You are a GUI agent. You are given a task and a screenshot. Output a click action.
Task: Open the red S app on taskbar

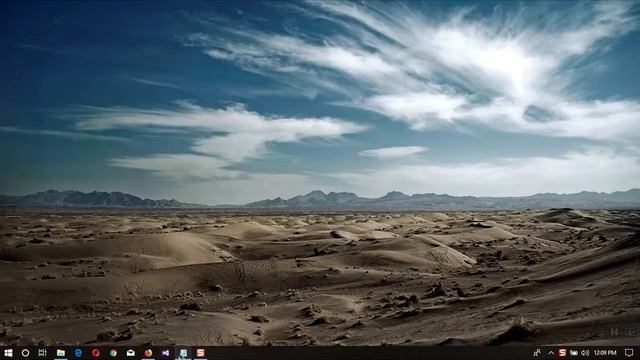(200, 353)
